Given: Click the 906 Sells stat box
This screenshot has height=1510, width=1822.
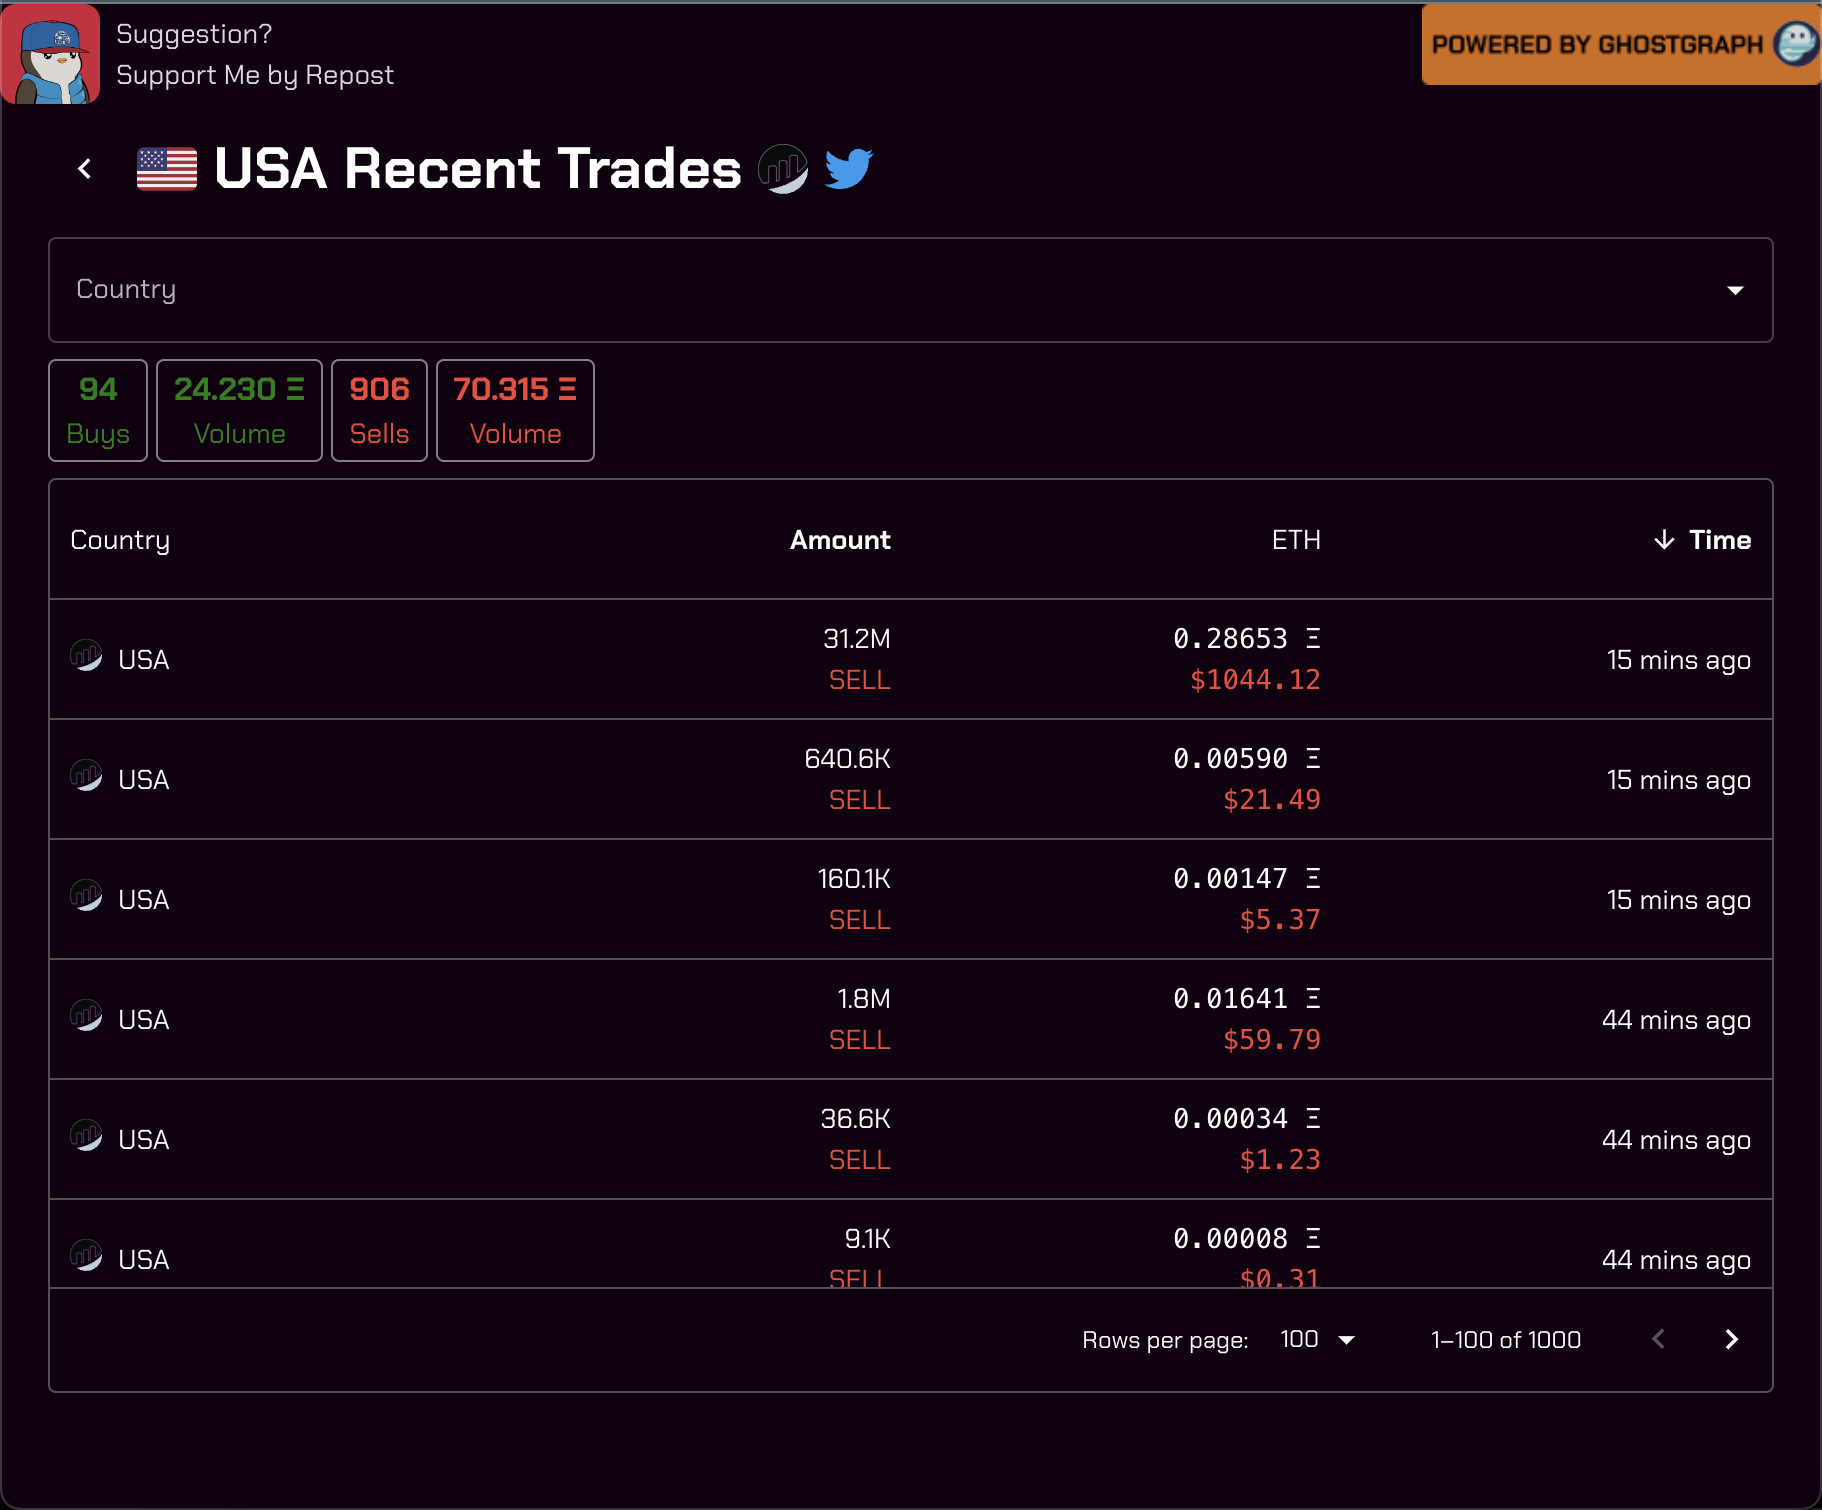Looking at the screenshot, I should (x=379, y=410).
